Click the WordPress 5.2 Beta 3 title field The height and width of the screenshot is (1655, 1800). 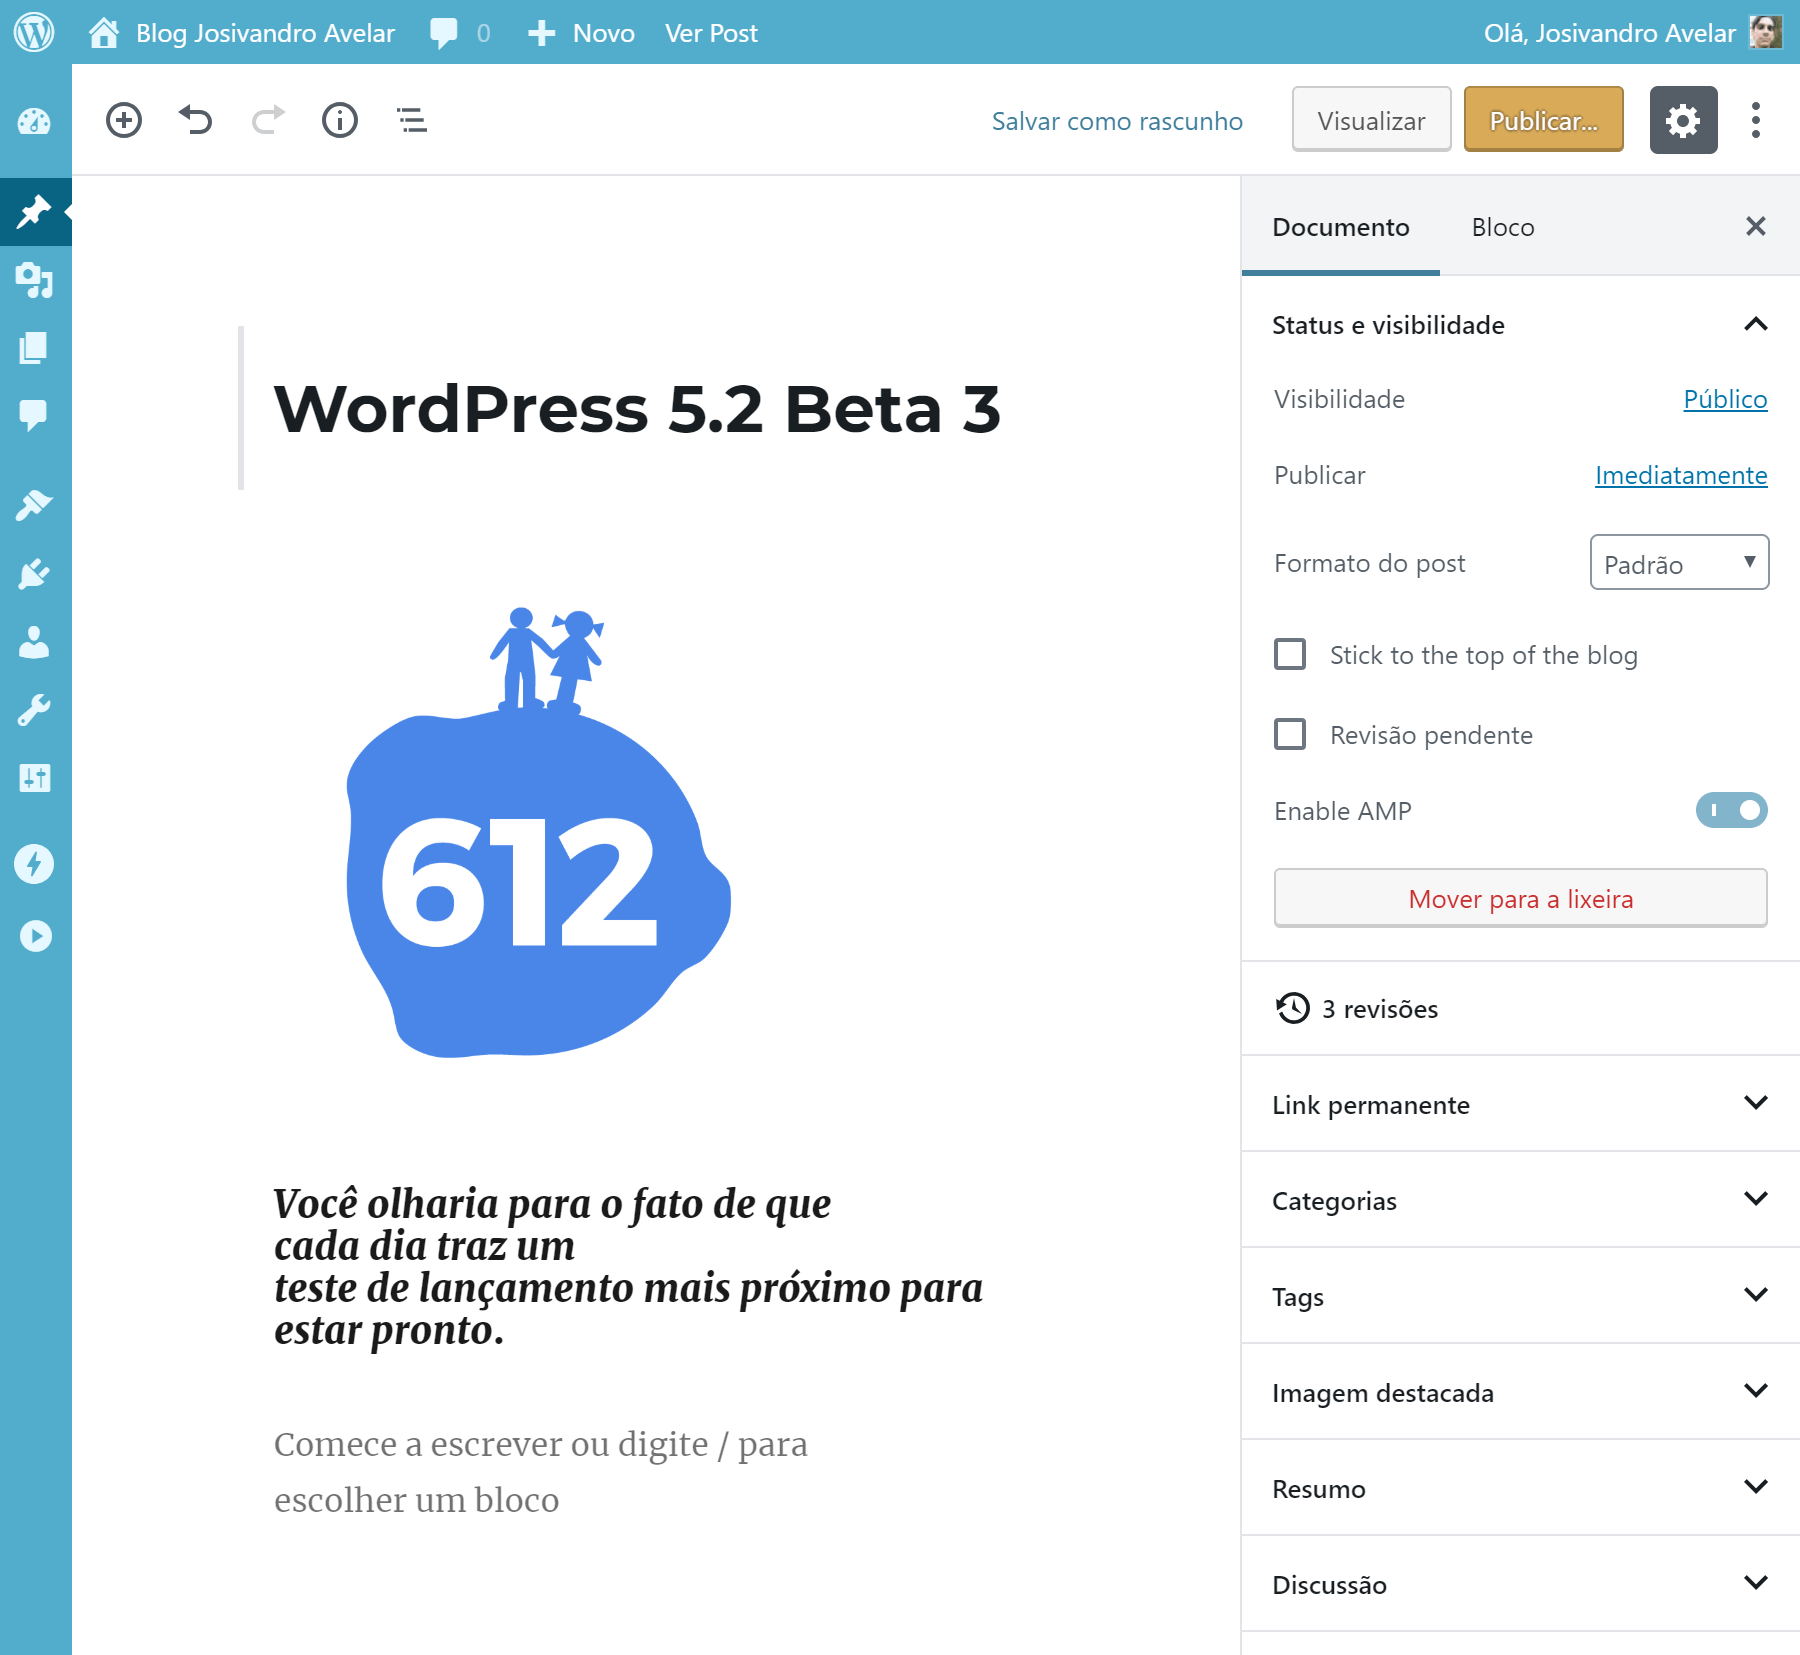point(637,409)
